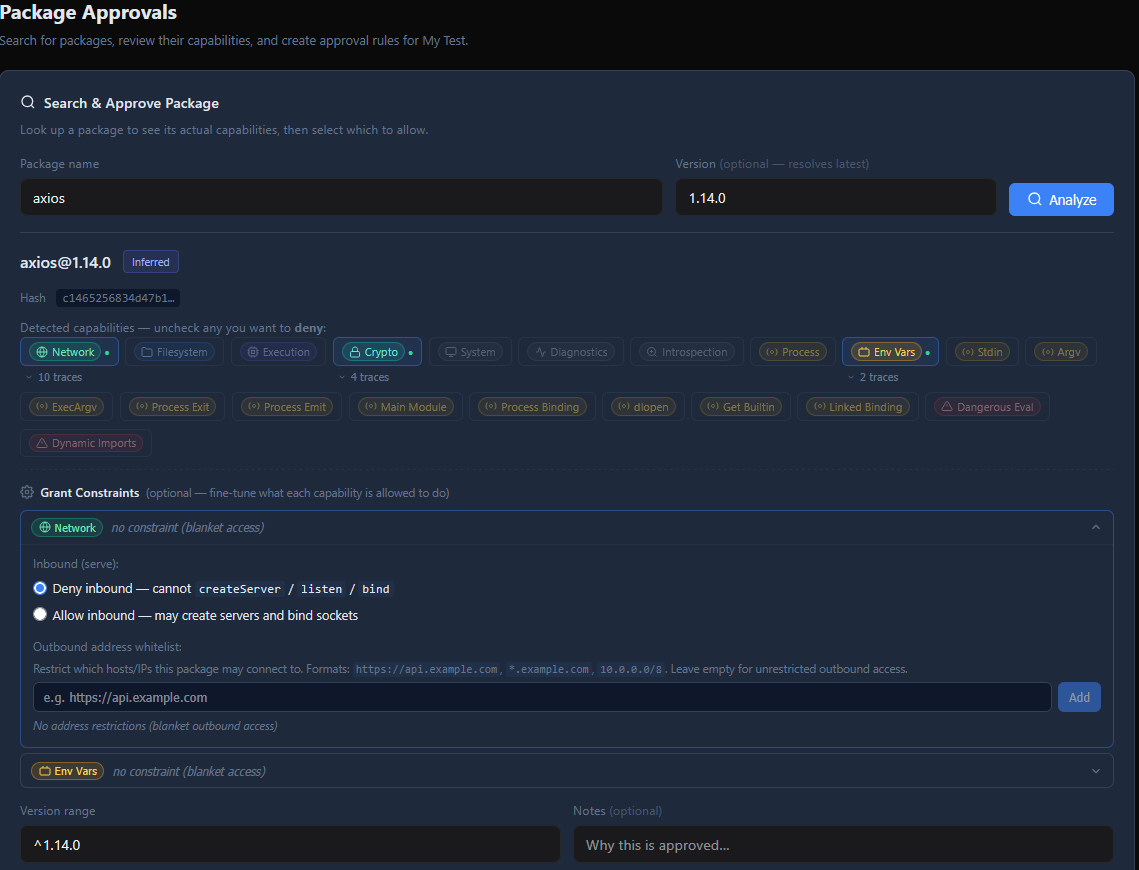
Task: Toggle the Linked Binding capability chip
Action: 858,407
